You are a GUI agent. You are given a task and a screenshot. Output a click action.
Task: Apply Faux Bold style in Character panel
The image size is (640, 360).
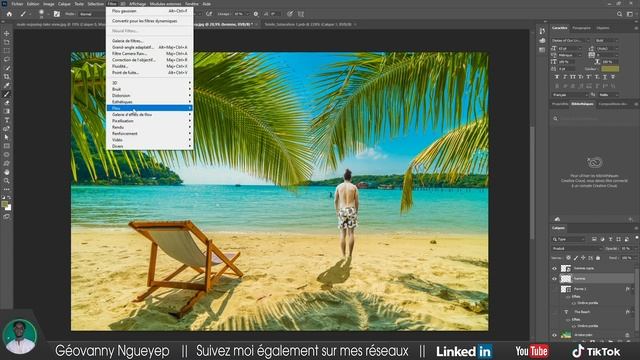(x=557, y=77)
